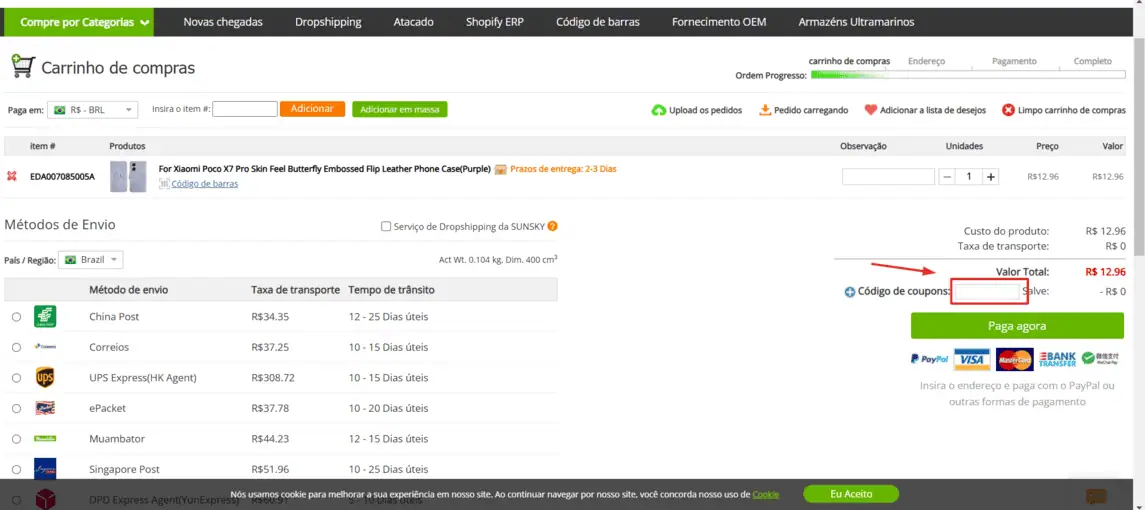Select Muambator shipping radio button

(16, 439)
